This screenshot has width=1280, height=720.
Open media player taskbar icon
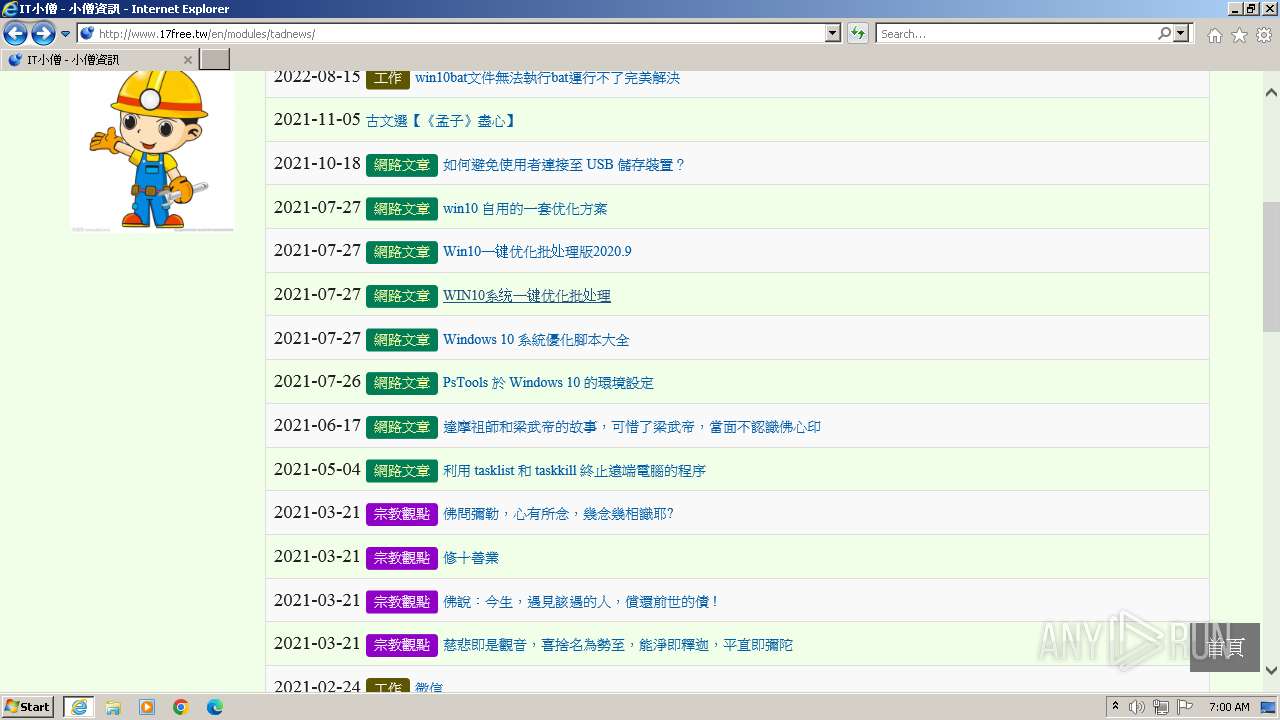pos(147,707)
